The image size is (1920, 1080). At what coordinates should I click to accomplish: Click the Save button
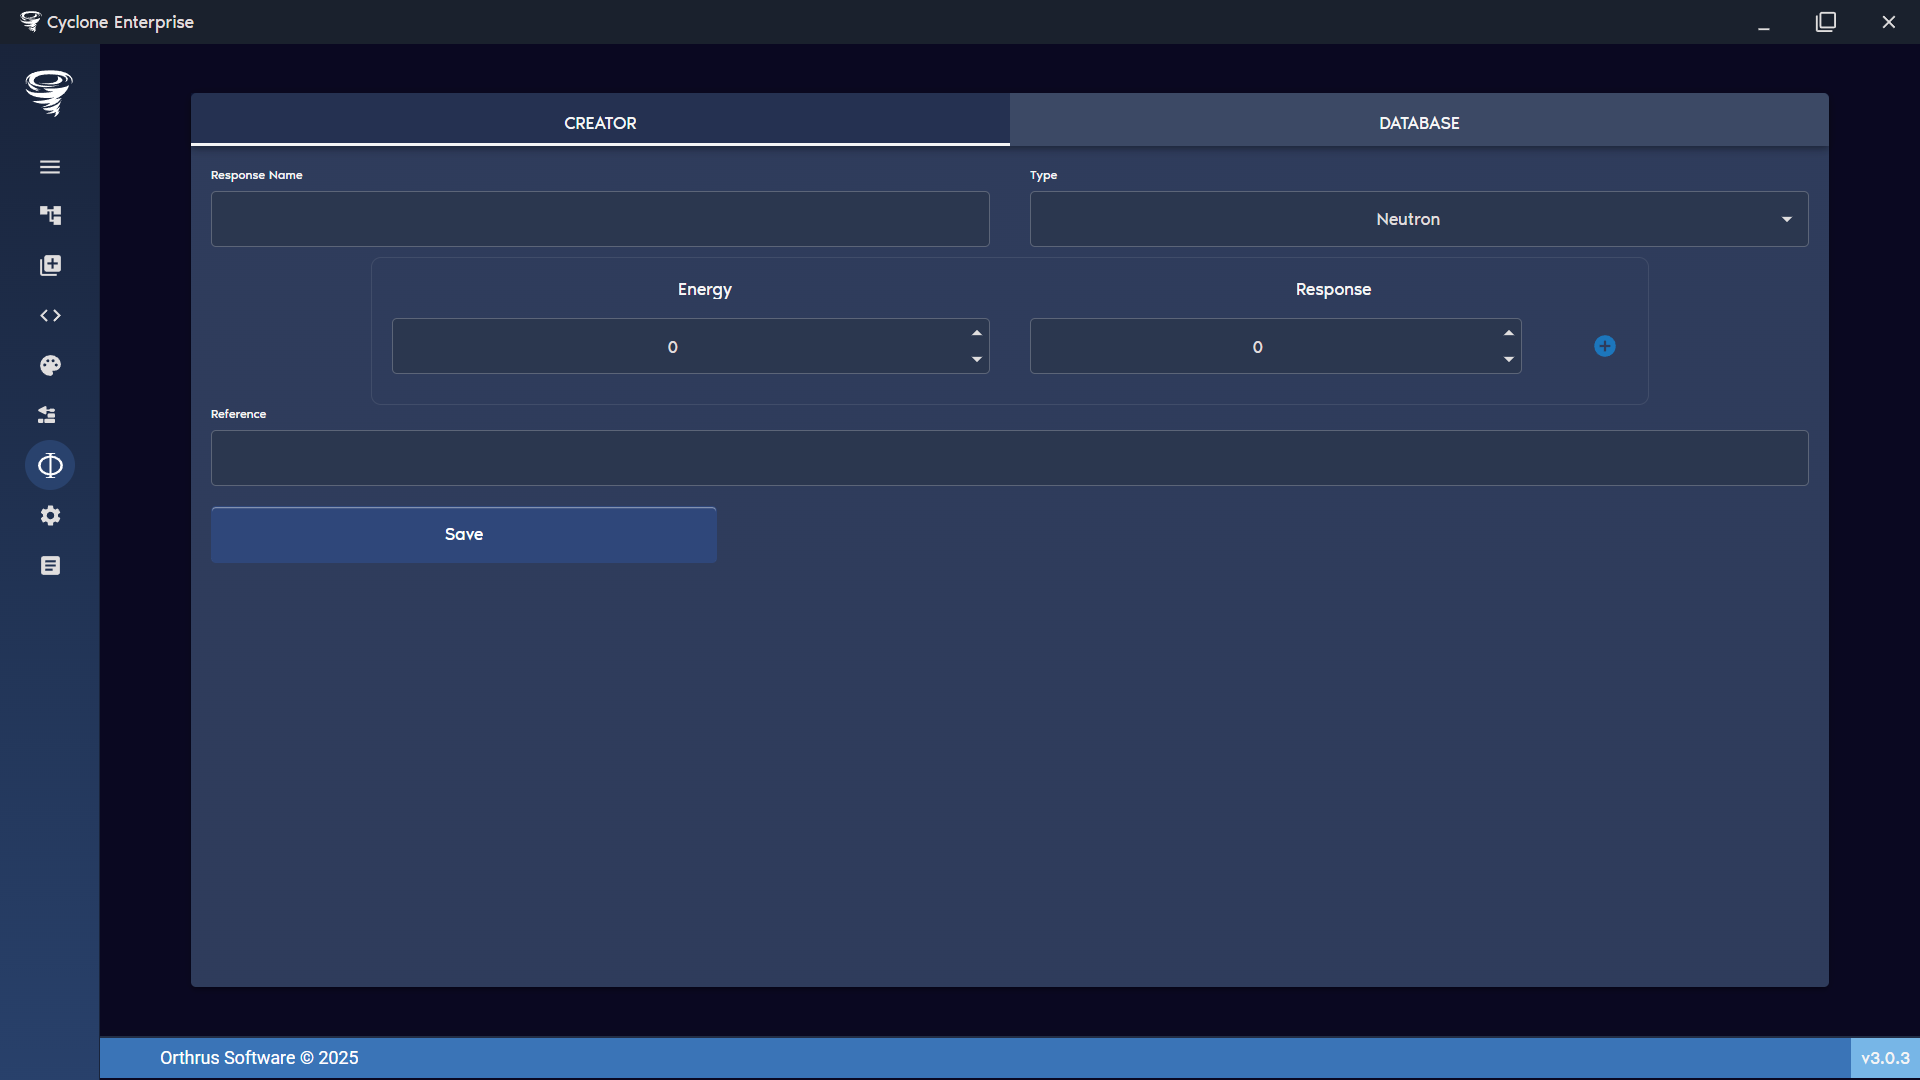(463, 534)
